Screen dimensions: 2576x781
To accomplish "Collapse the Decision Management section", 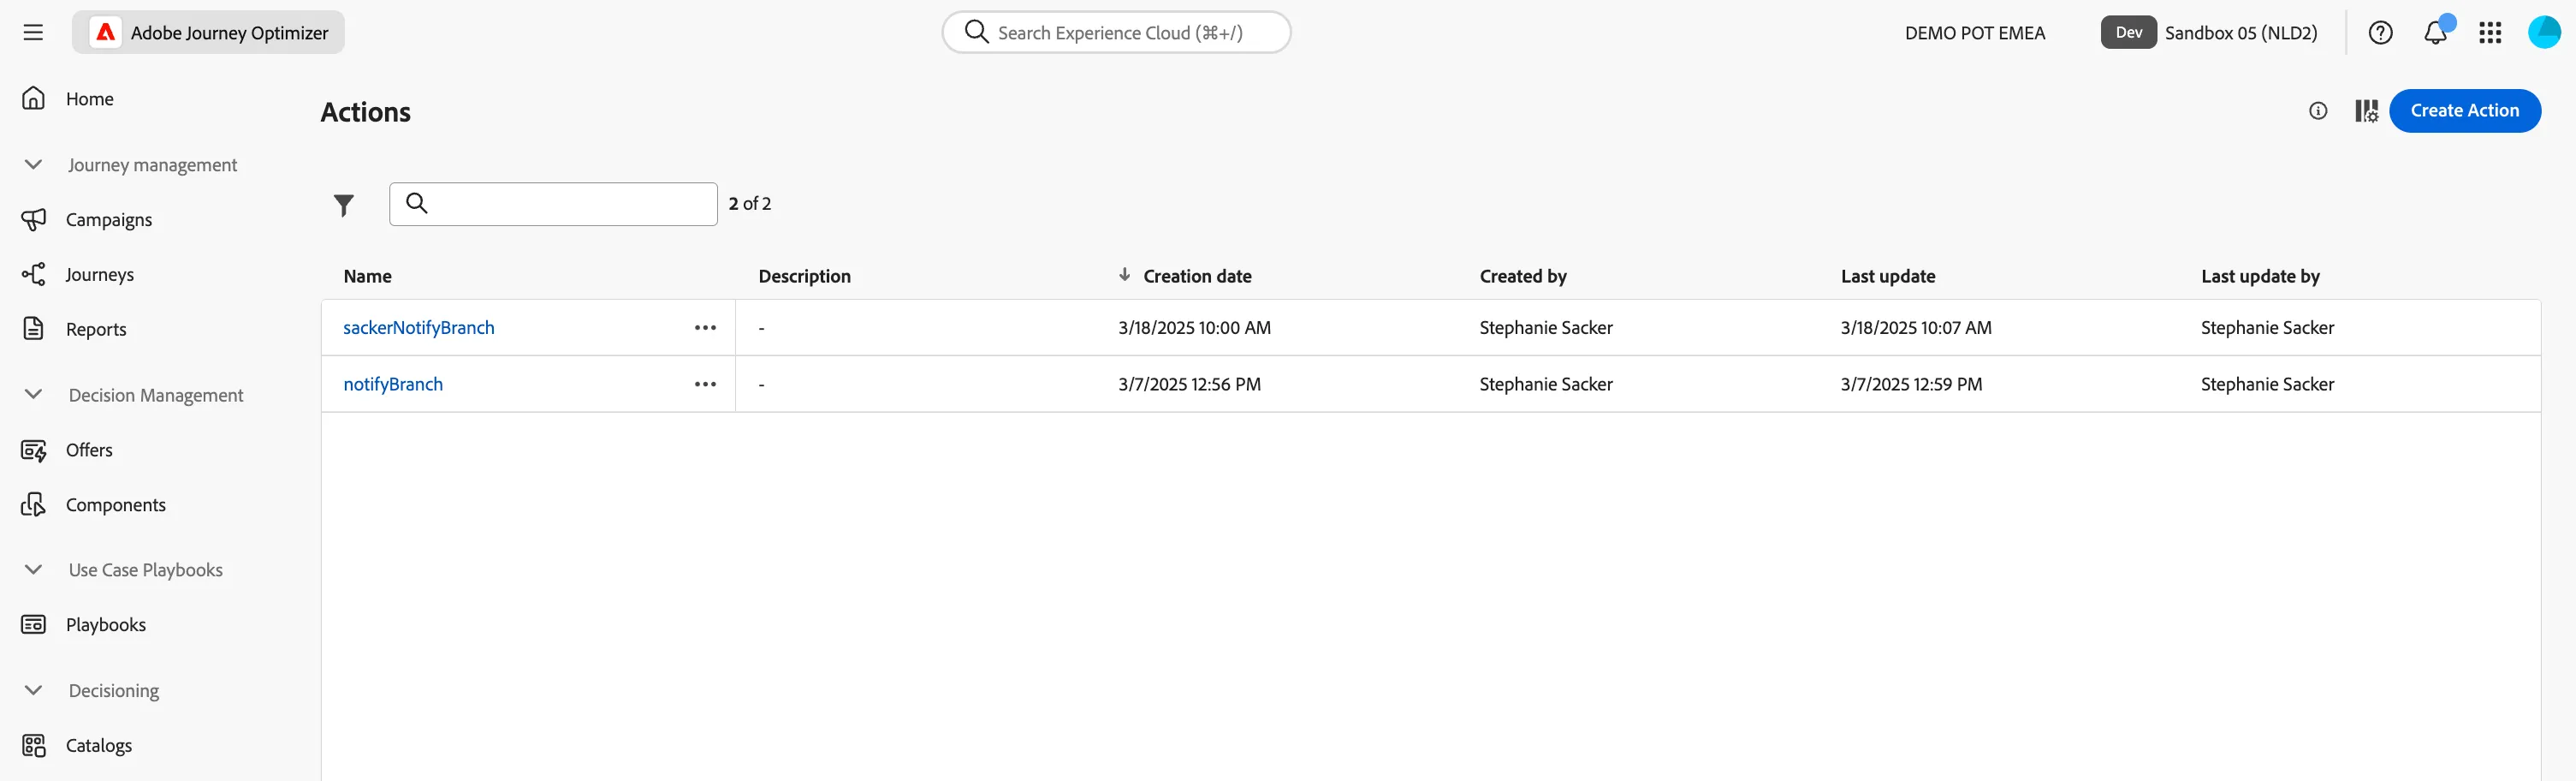I will coord(33,395).
